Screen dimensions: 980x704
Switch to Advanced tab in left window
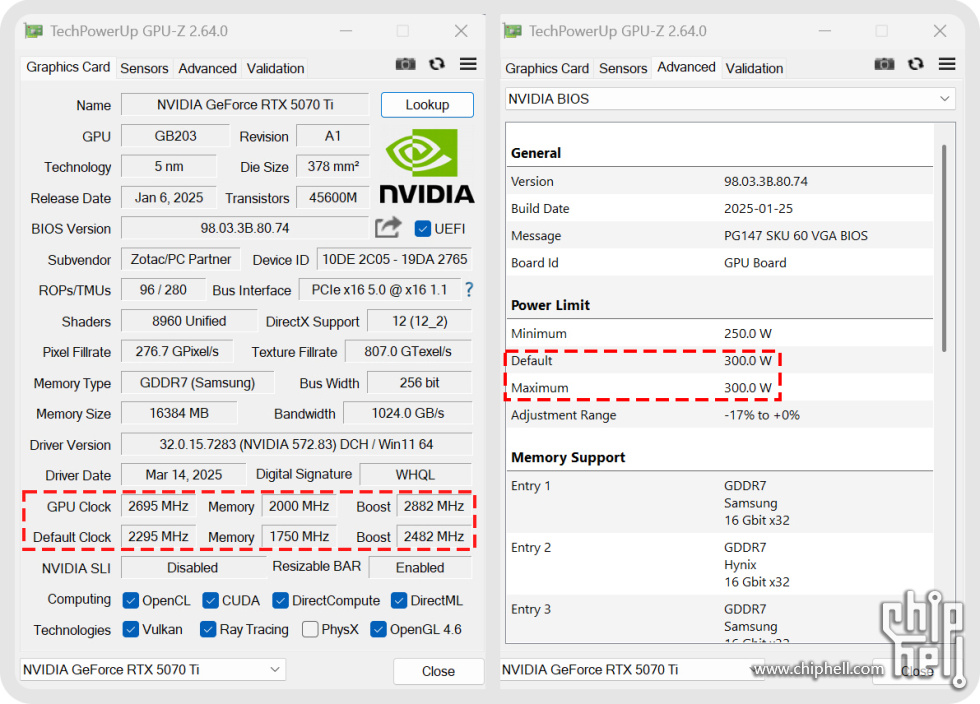pyautogui.click(x=208, y=68)
